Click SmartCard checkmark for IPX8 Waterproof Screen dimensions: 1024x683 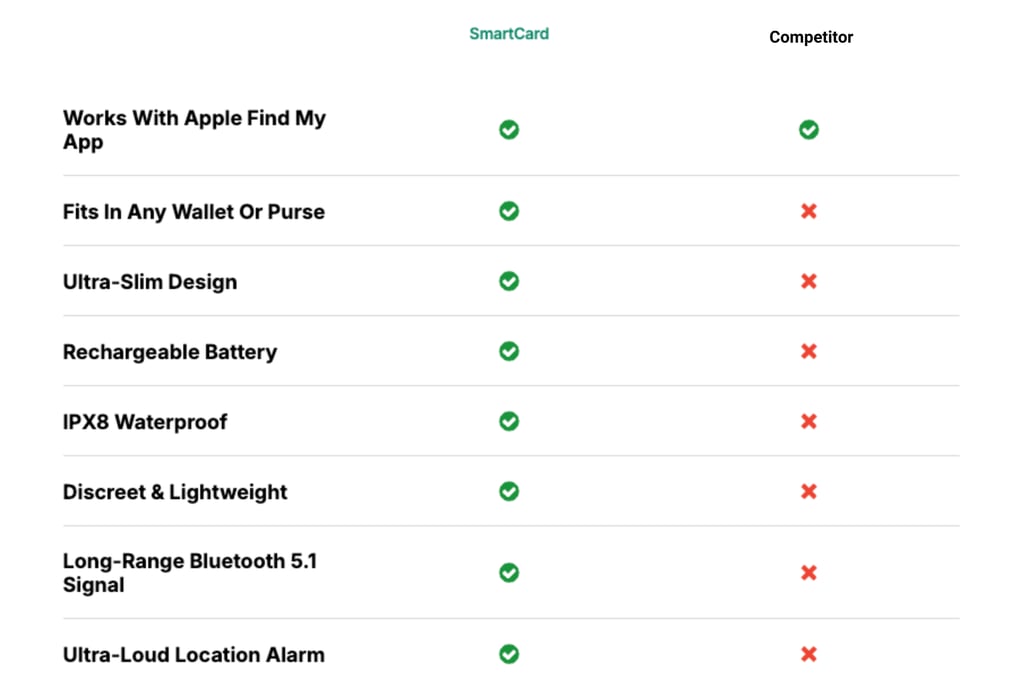click(509, 421)
